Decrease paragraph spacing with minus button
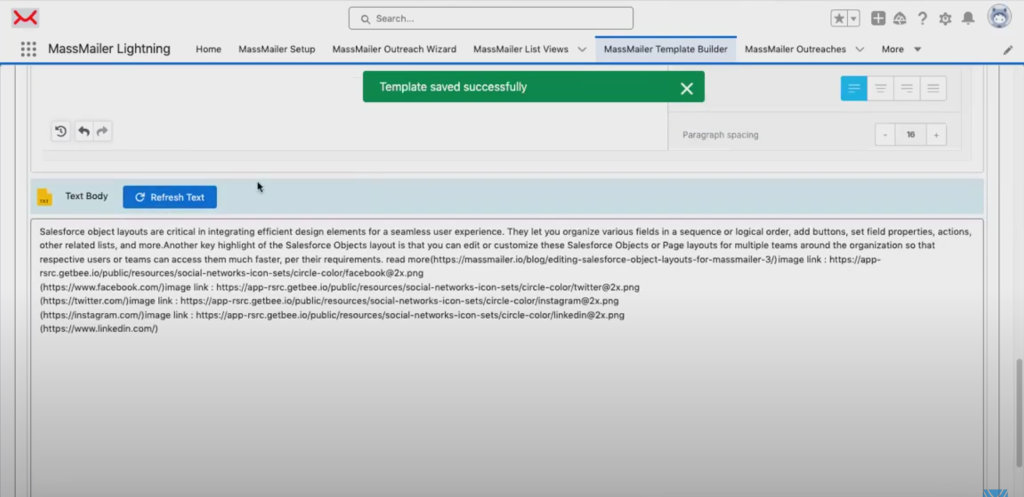The image size is (1024, 497). 885,135
